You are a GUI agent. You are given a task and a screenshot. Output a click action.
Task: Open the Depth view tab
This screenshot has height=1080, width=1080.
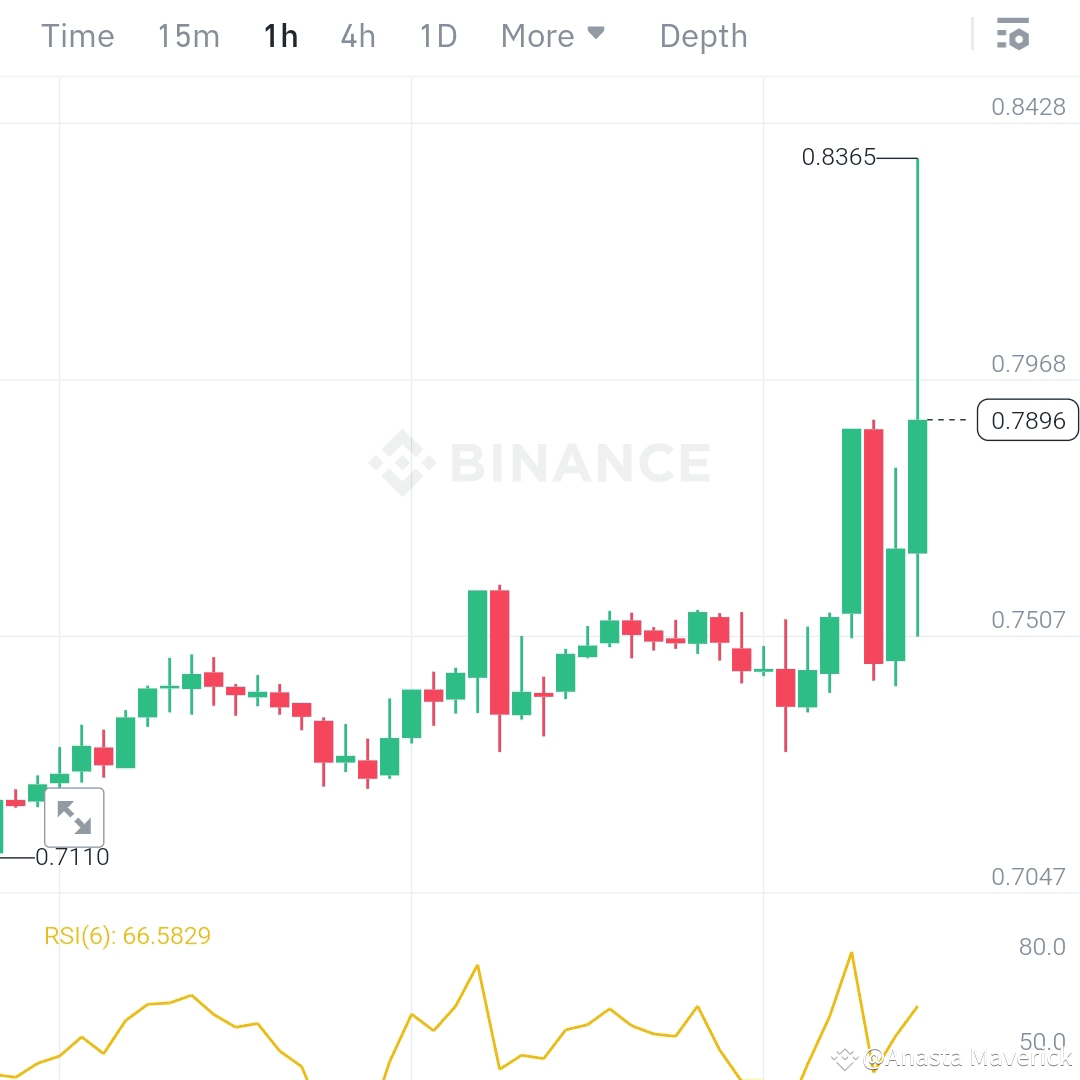tap(703, 35)
